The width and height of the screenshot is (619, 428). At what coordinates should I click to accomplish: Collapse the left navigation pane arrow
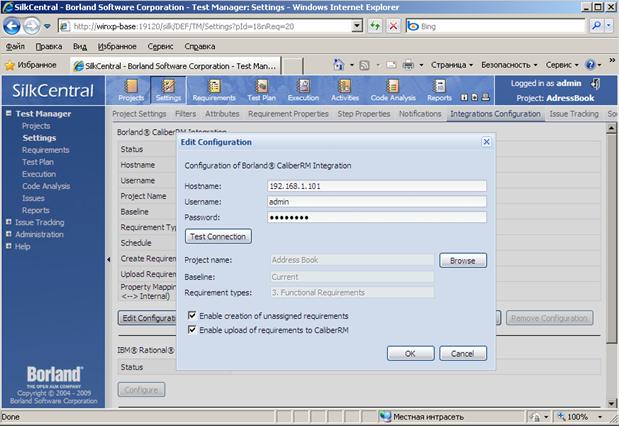tap(109, 259)
